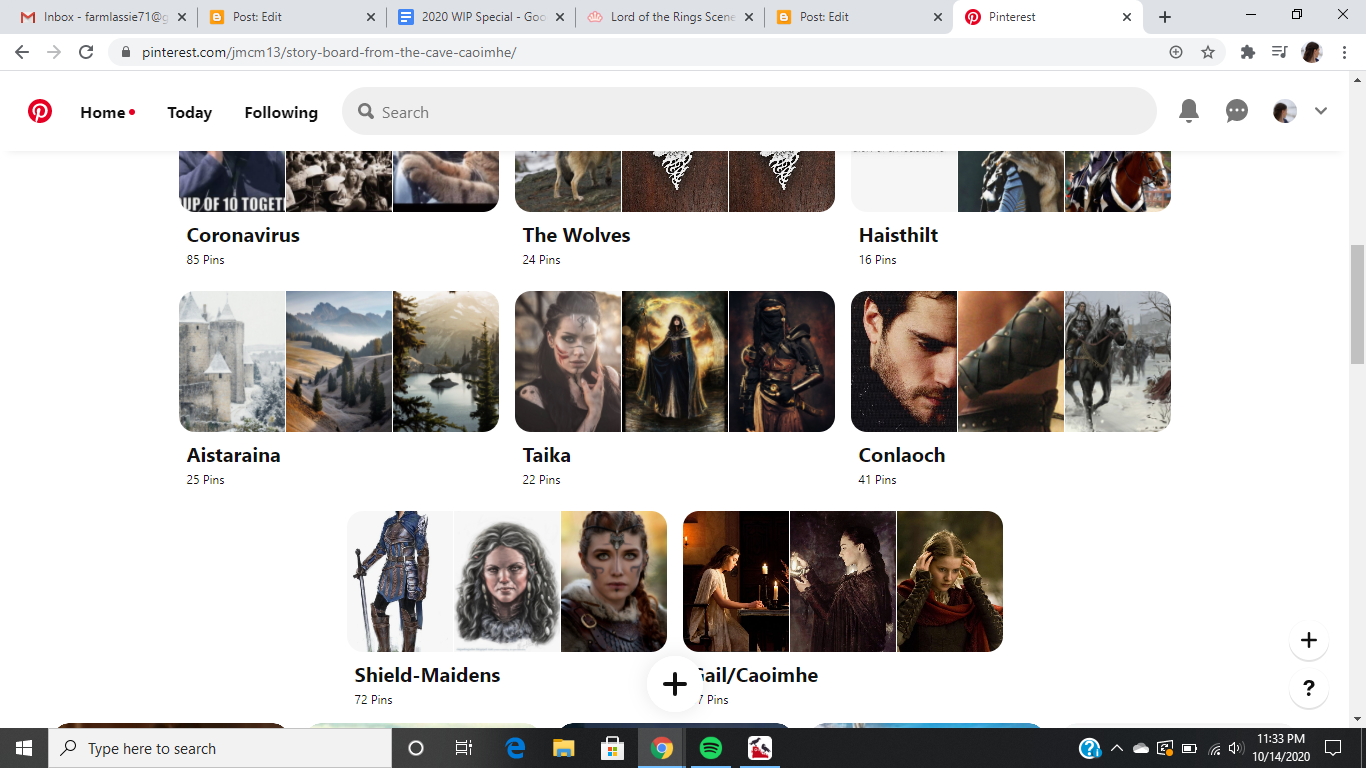
Task: Click the Aistaraina board title
Action: click(233, 455)
